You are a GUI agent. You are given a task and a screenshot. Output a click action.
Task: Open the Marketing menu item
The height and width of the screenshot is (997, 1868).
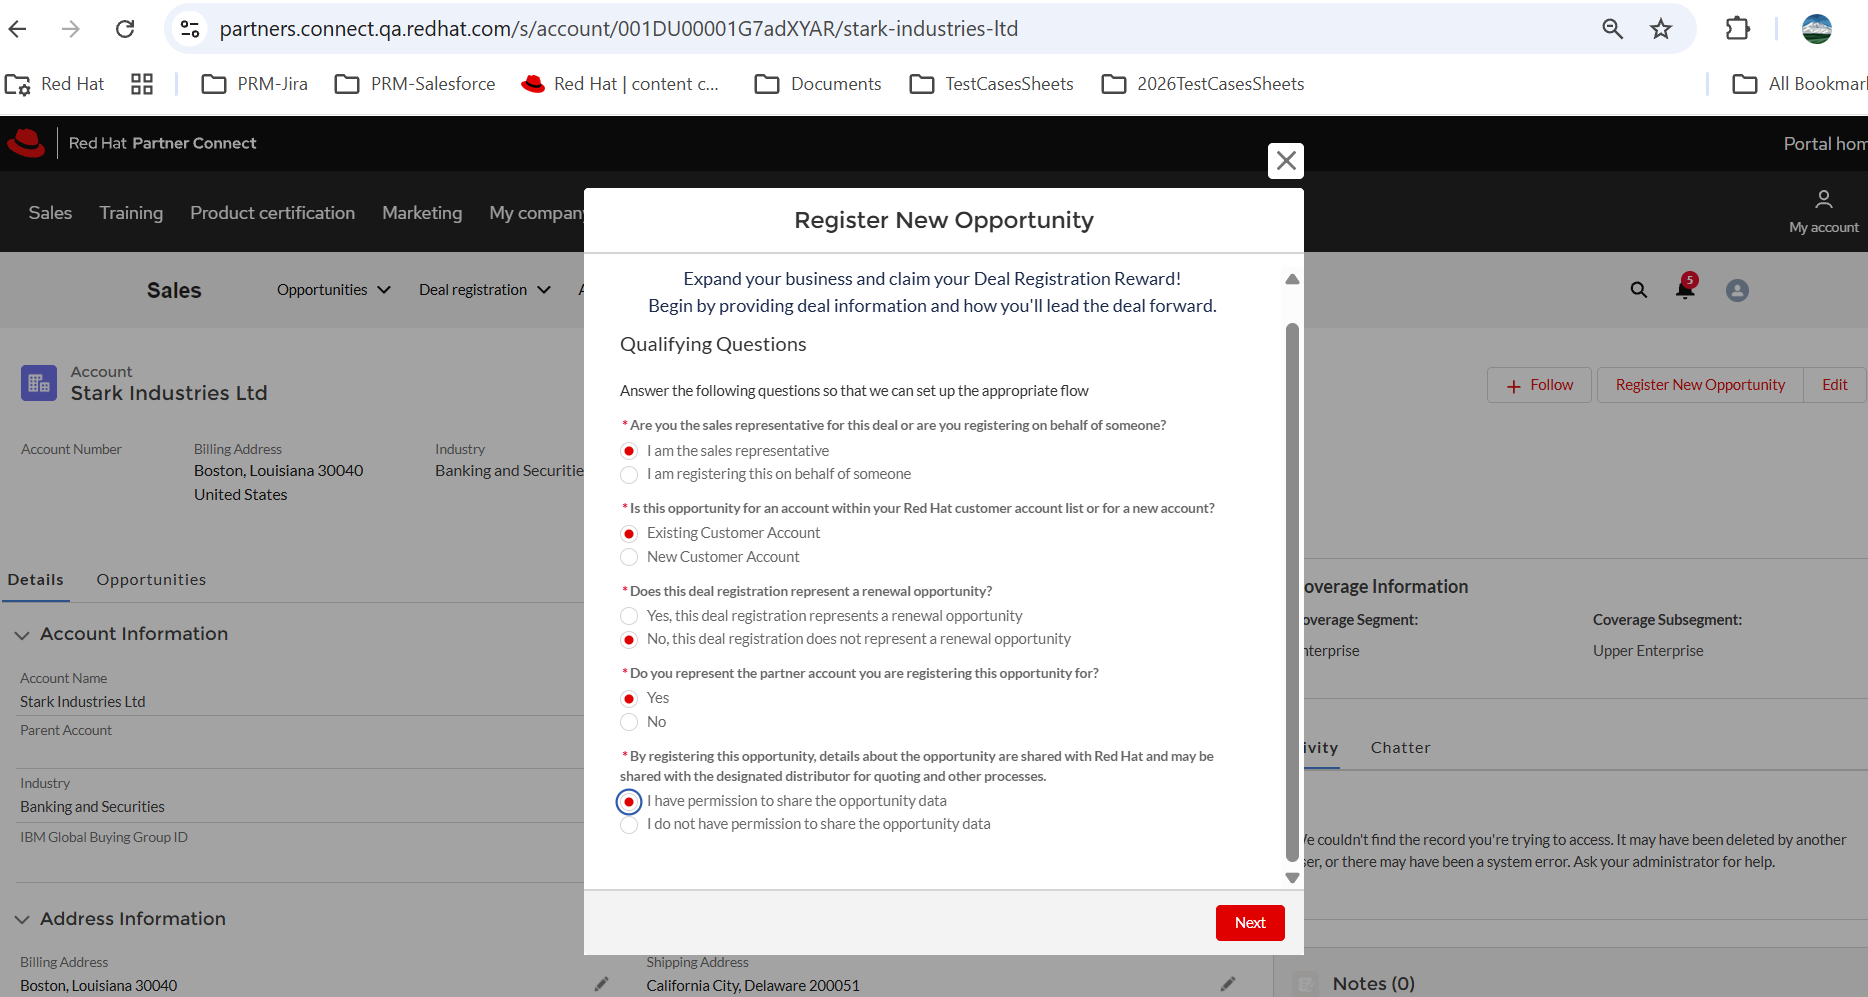coord(422,212)
